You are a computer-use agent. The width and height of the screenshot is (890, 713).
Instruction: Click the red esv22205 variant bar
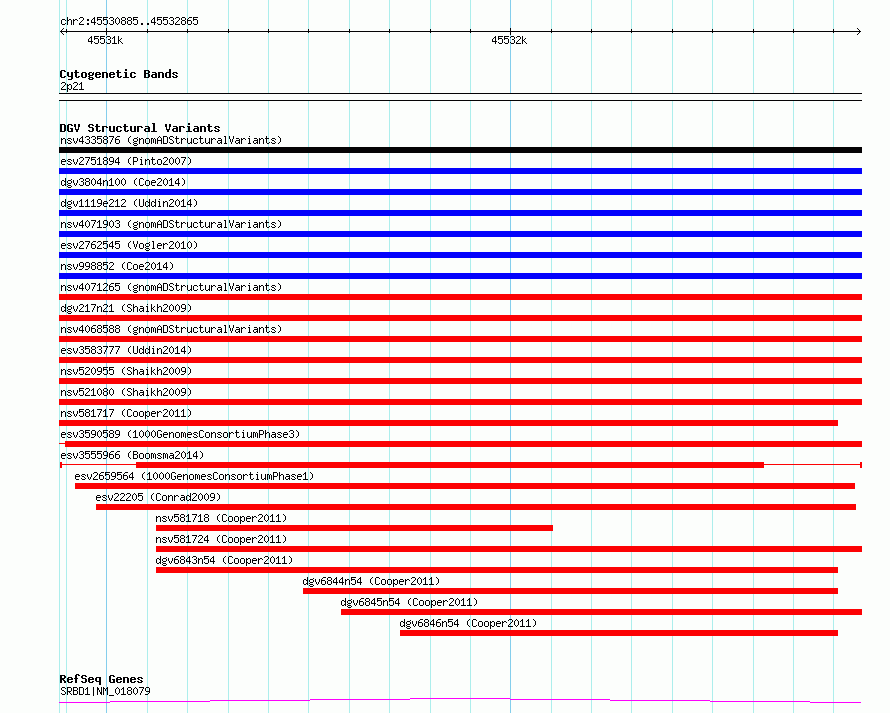476,507
